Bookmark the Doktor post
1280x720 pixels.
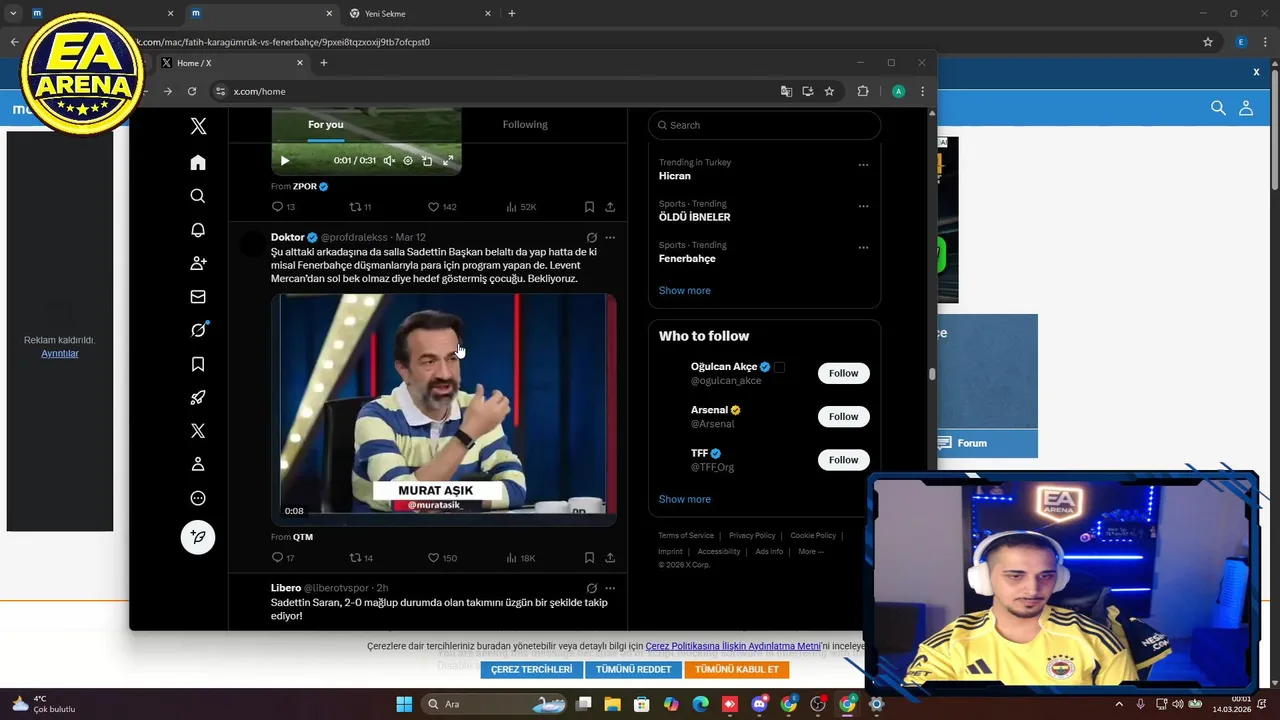point(589,558)
